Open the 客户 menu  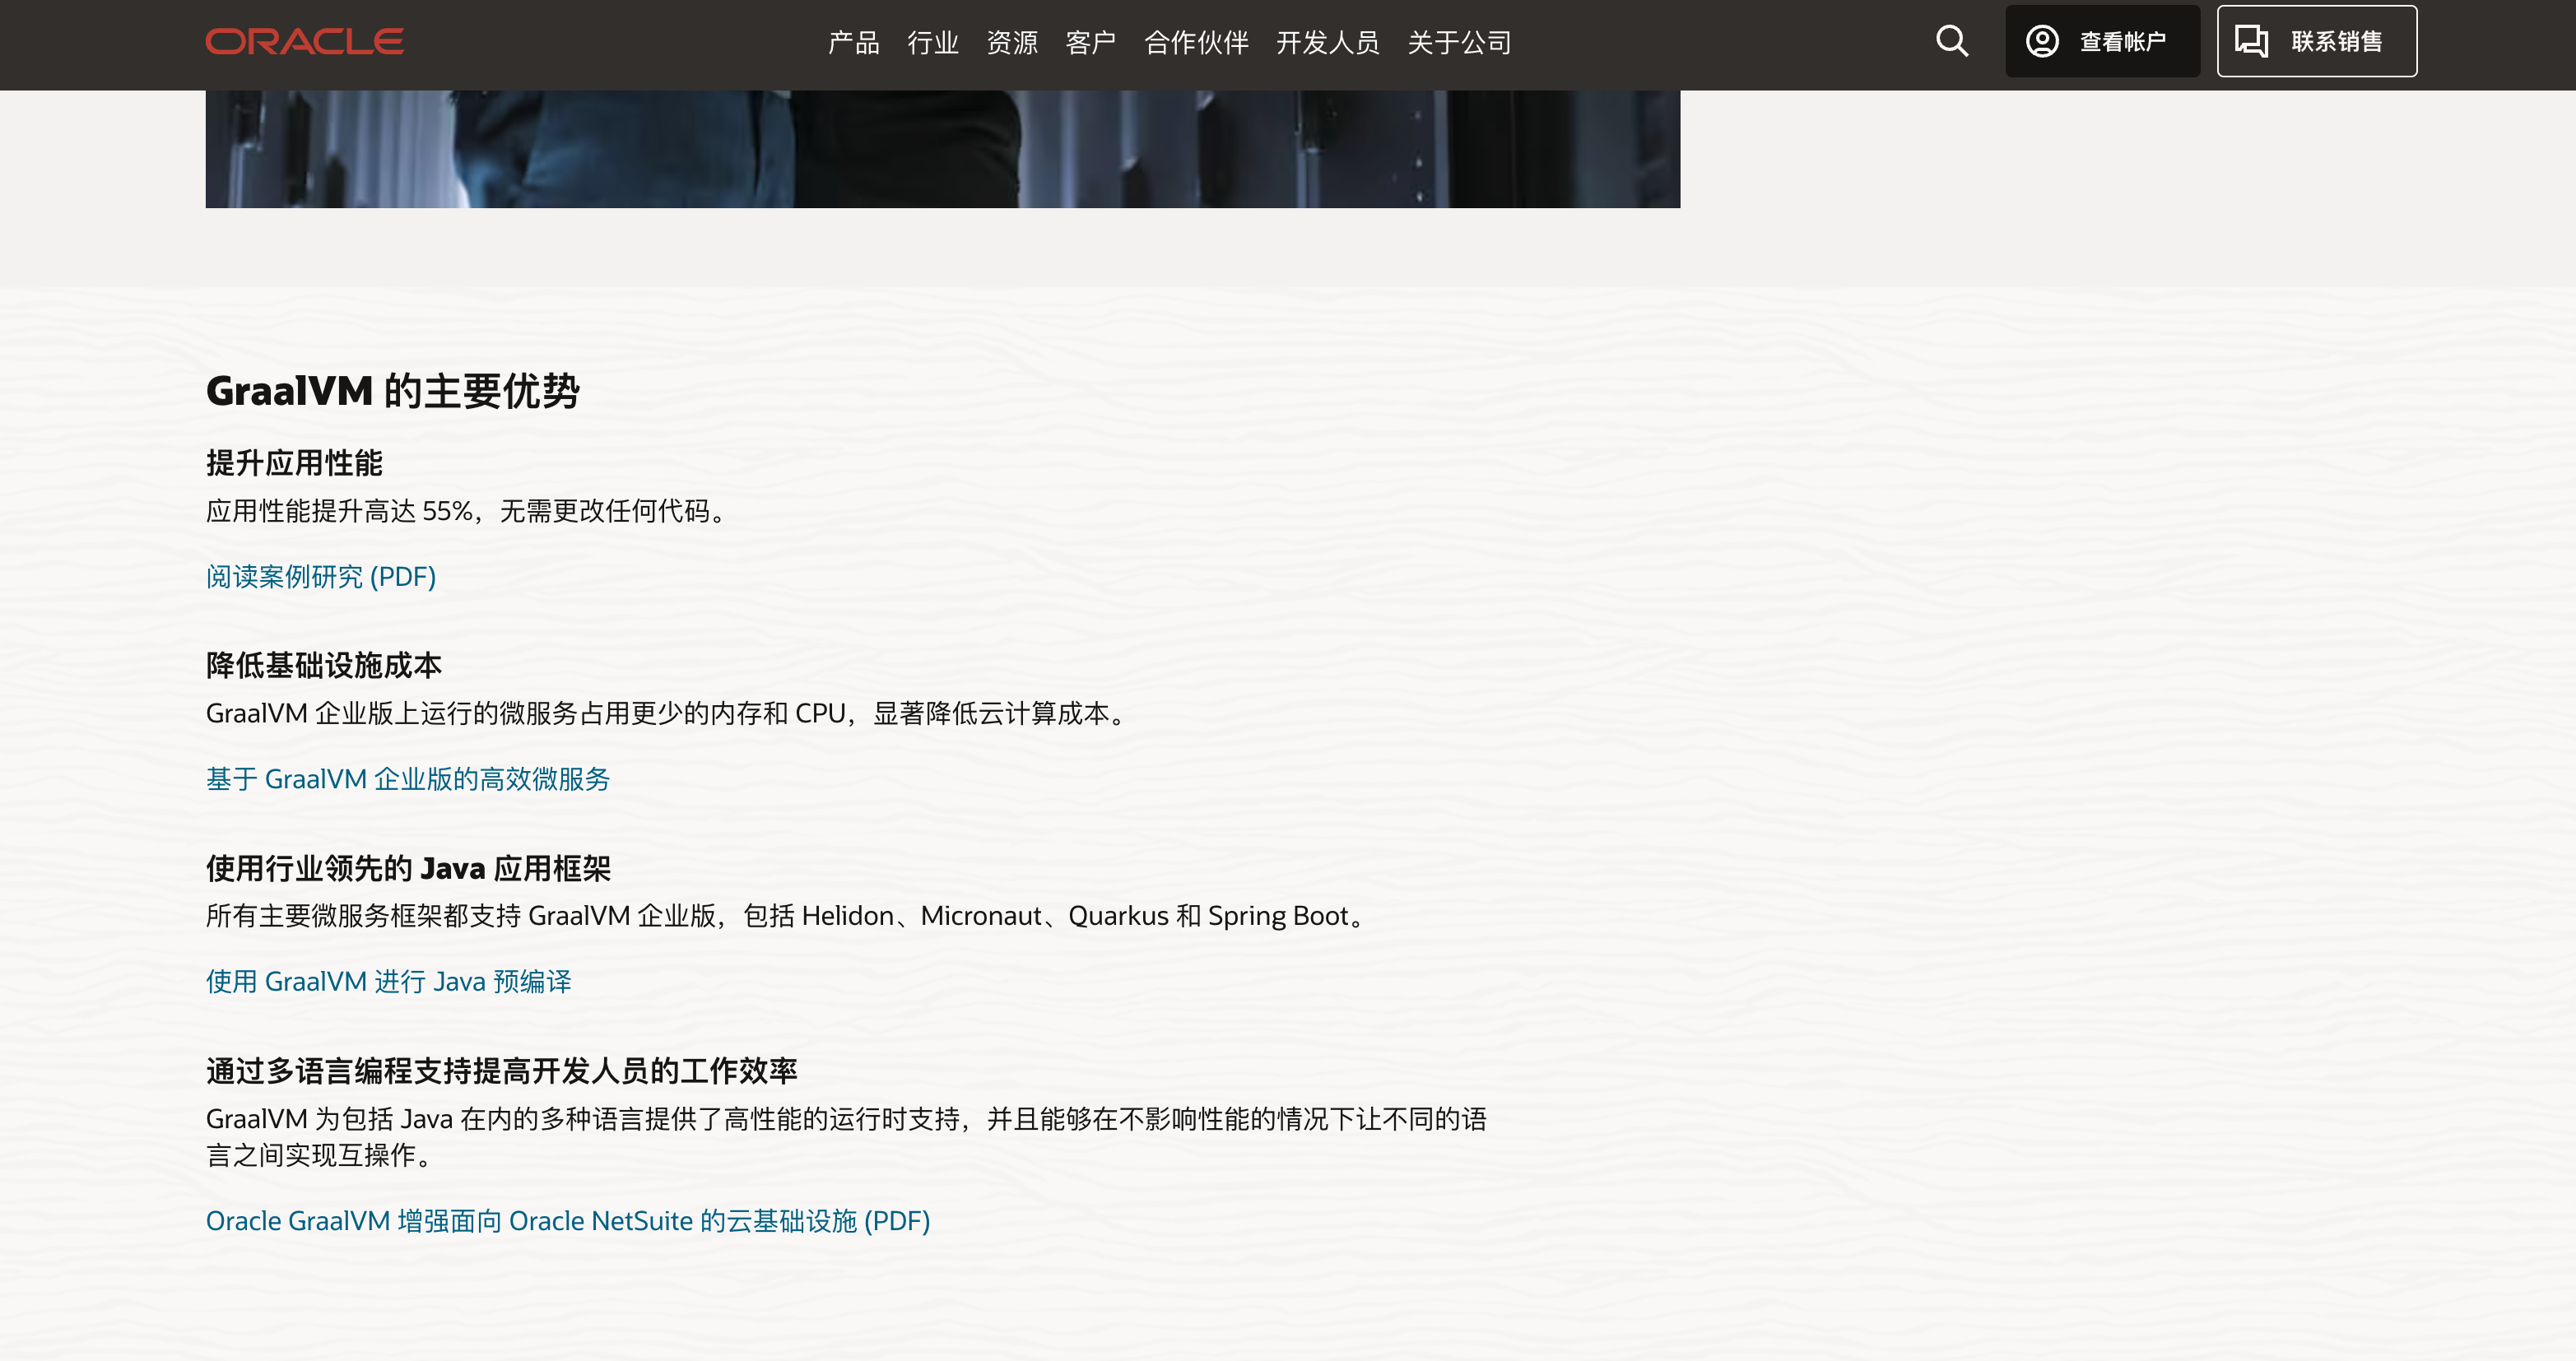[1090, 42]
